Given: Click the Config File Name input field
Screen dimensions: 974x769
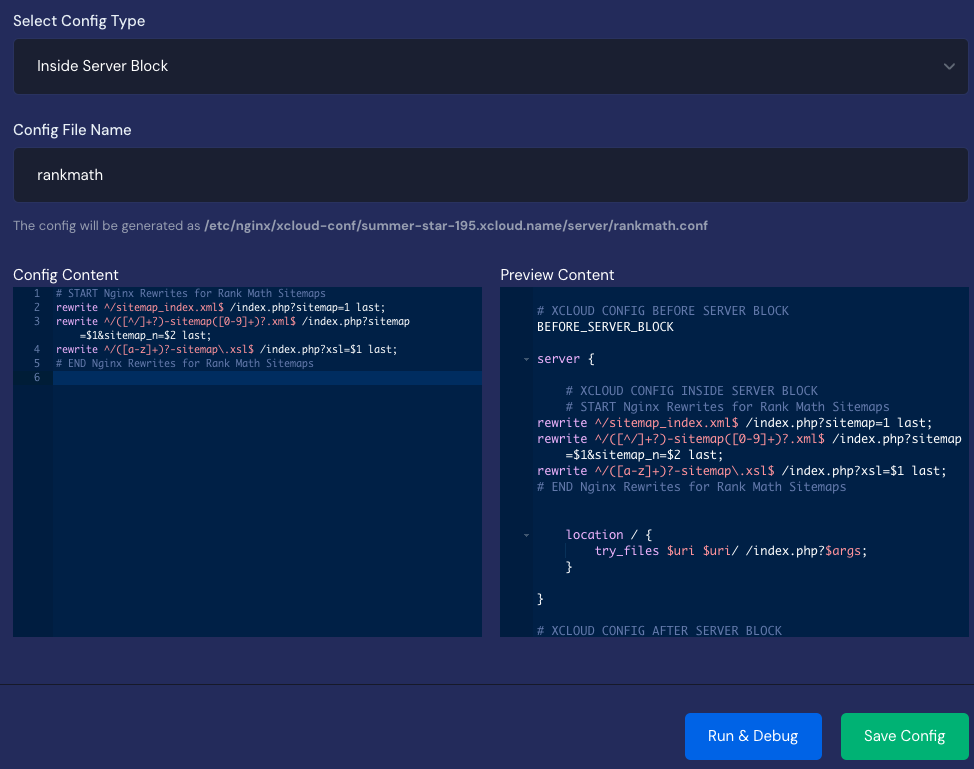Looking at the screenshot, I should coord(487,174).
